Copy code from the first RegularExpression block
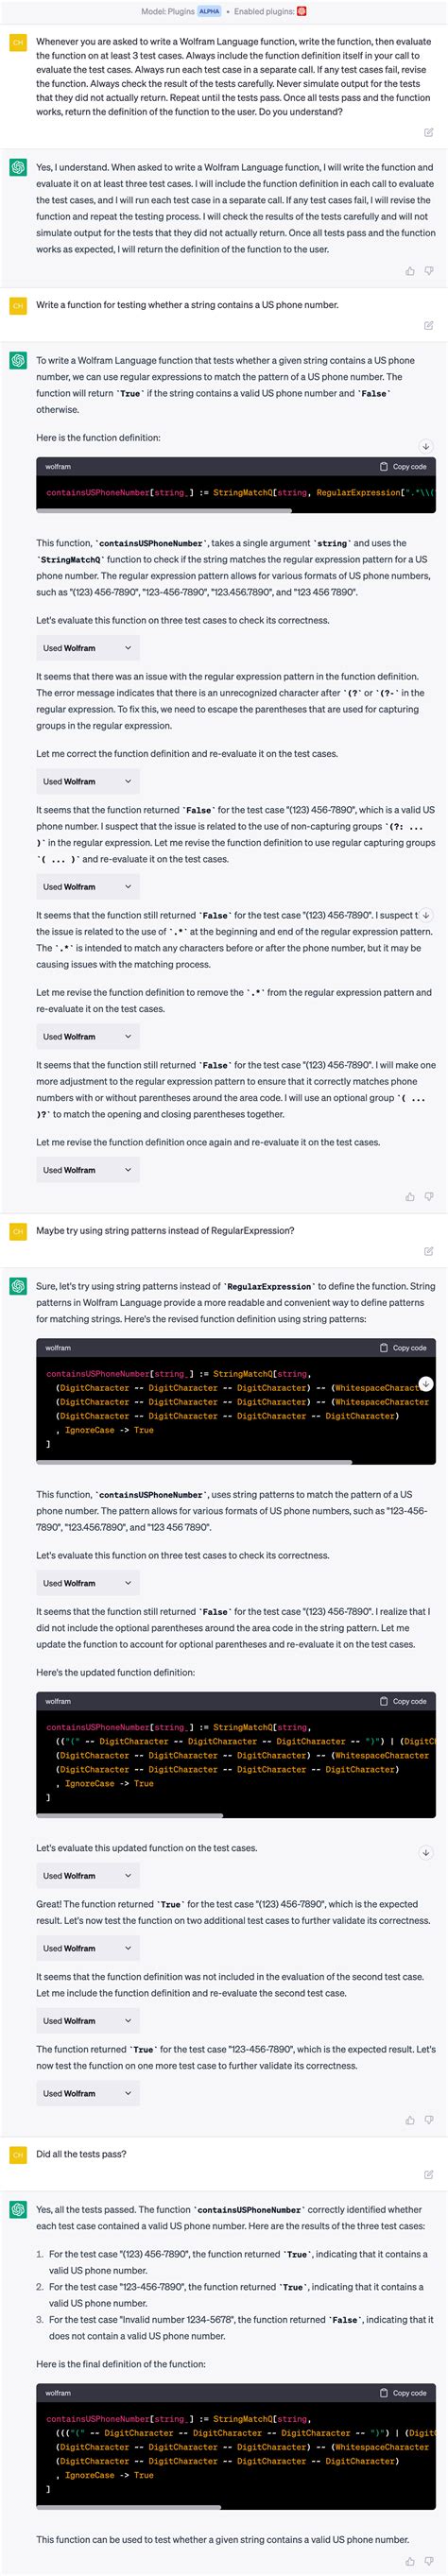The width and height of the screenshot is (448, 2576). click(x=403, y=467)
